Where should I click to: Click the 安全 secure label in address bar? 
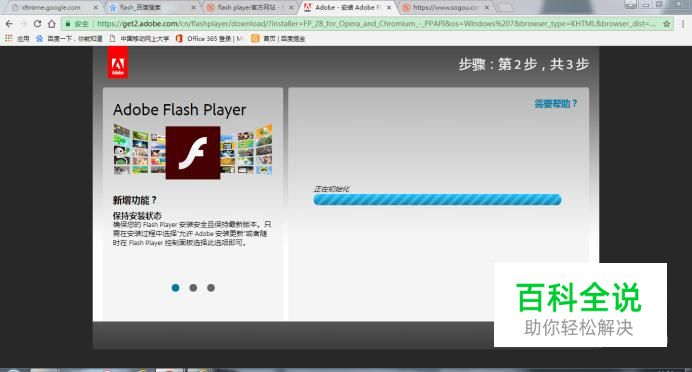pyautogui.click(x=81, y=24)
